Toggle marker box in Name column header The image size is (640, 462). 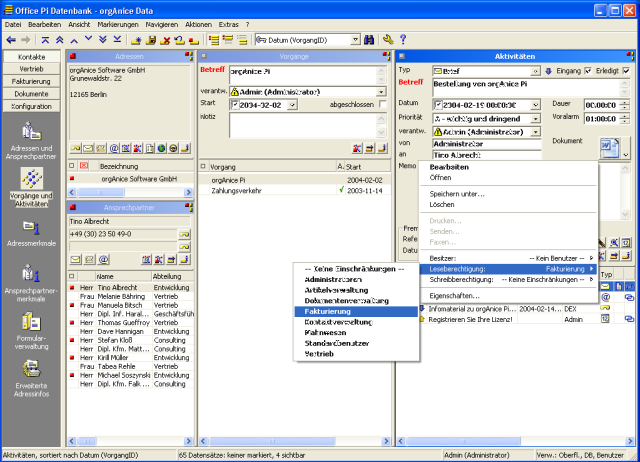click(72, 276)
